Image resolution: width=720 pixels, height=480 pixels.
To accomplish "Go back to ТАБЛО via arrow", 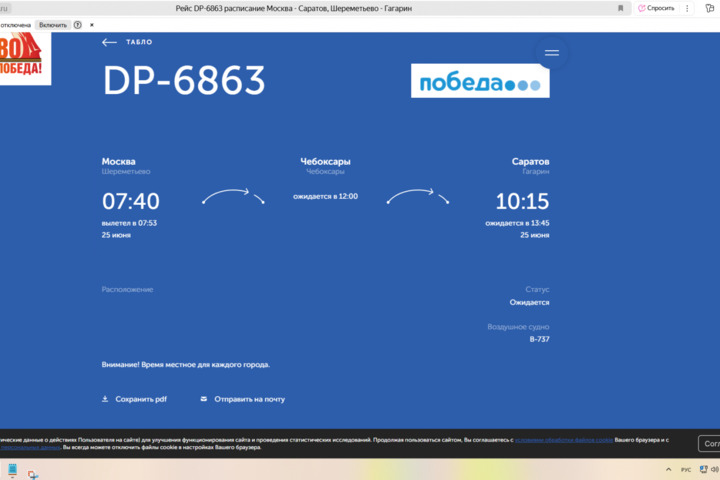I will [x=109, y=42].
